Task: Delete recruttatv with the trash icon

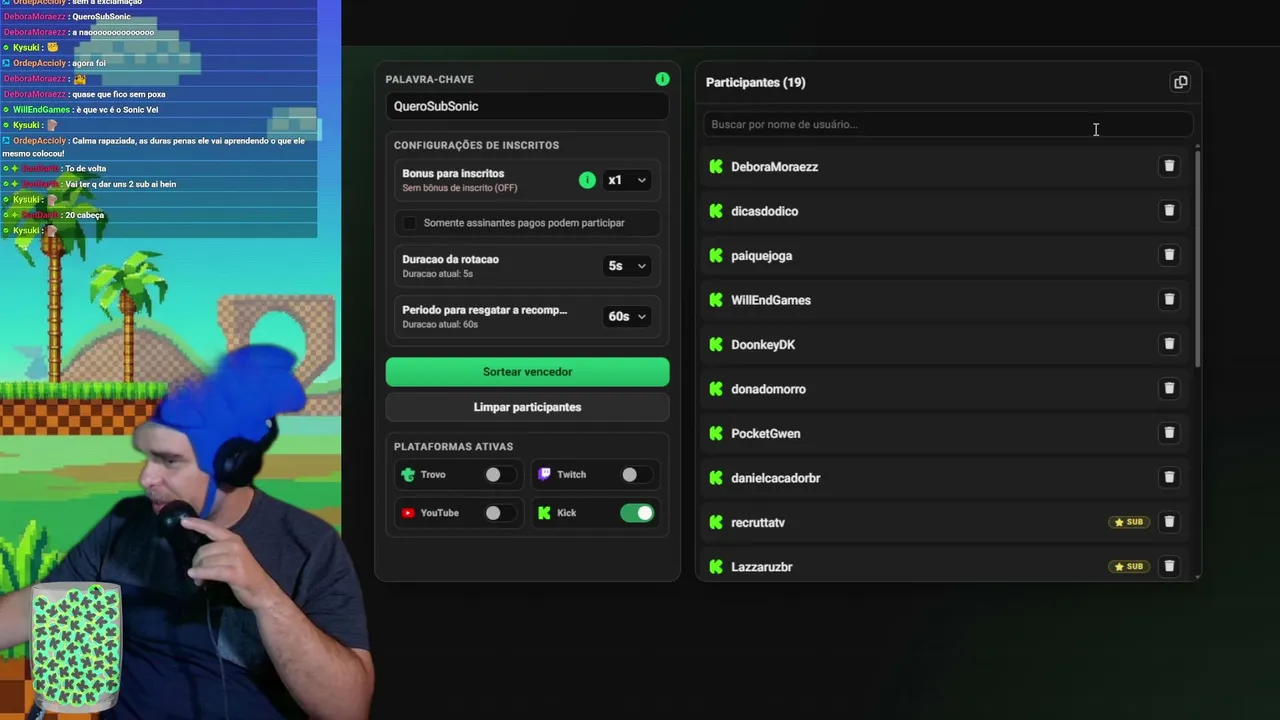Action: tap(1169, 522)
